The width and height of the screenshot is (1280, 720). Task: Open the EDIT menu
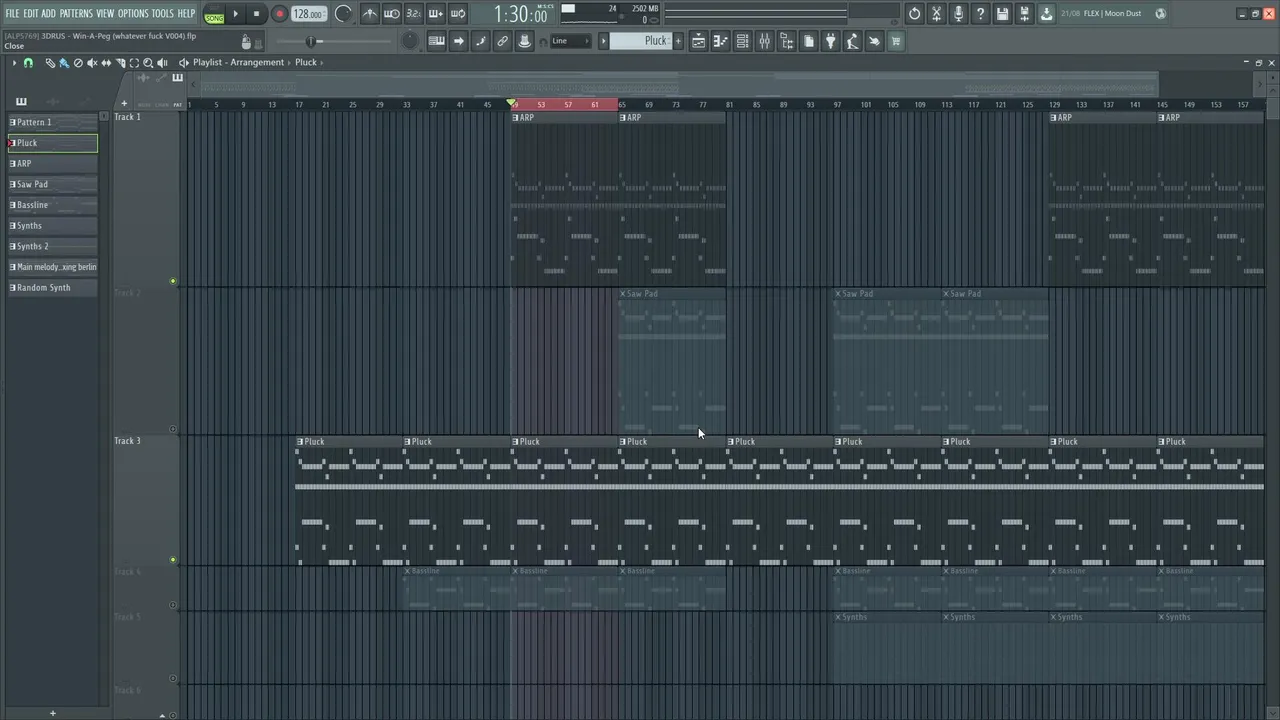[x=31, y=13]
